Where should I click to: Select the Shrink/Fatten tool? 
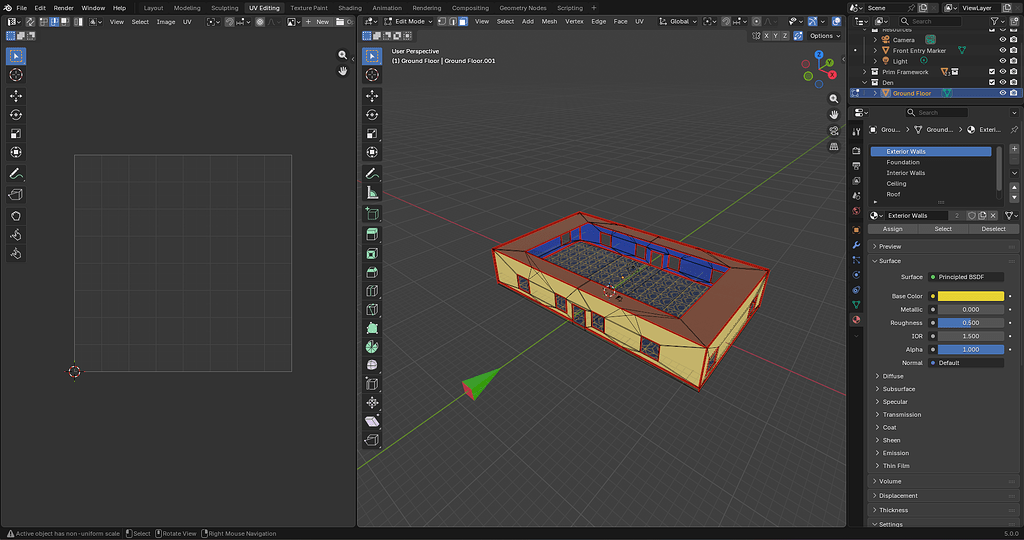click(x=372, y=403)
